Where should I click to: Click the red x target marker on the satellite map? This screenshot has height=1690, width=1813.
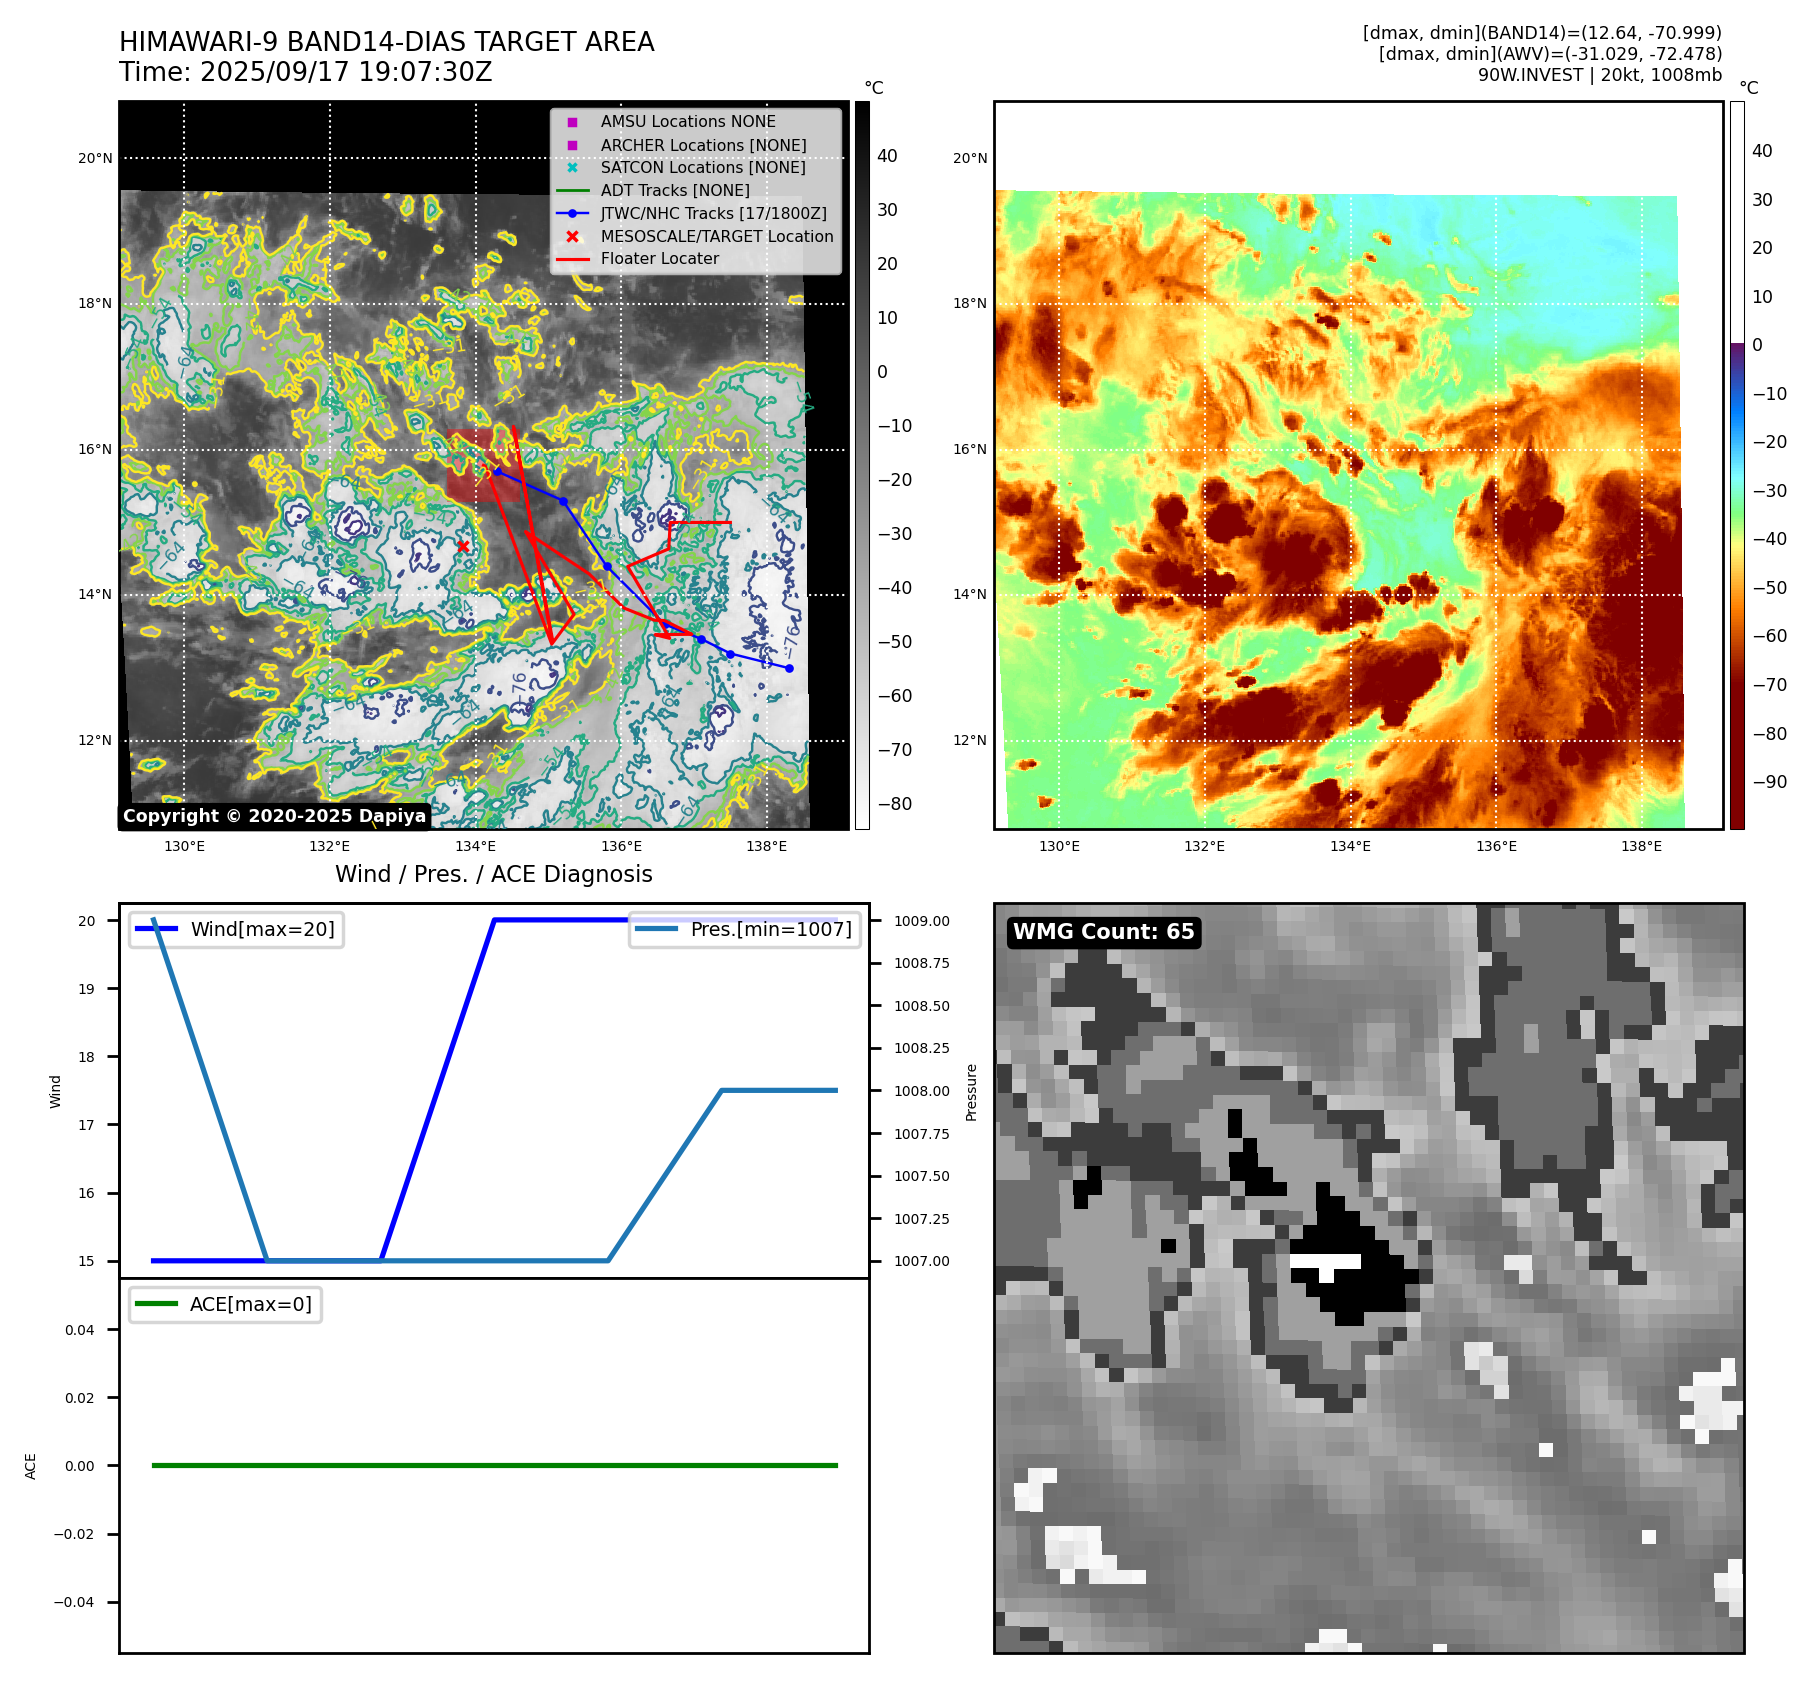(463, 546)
